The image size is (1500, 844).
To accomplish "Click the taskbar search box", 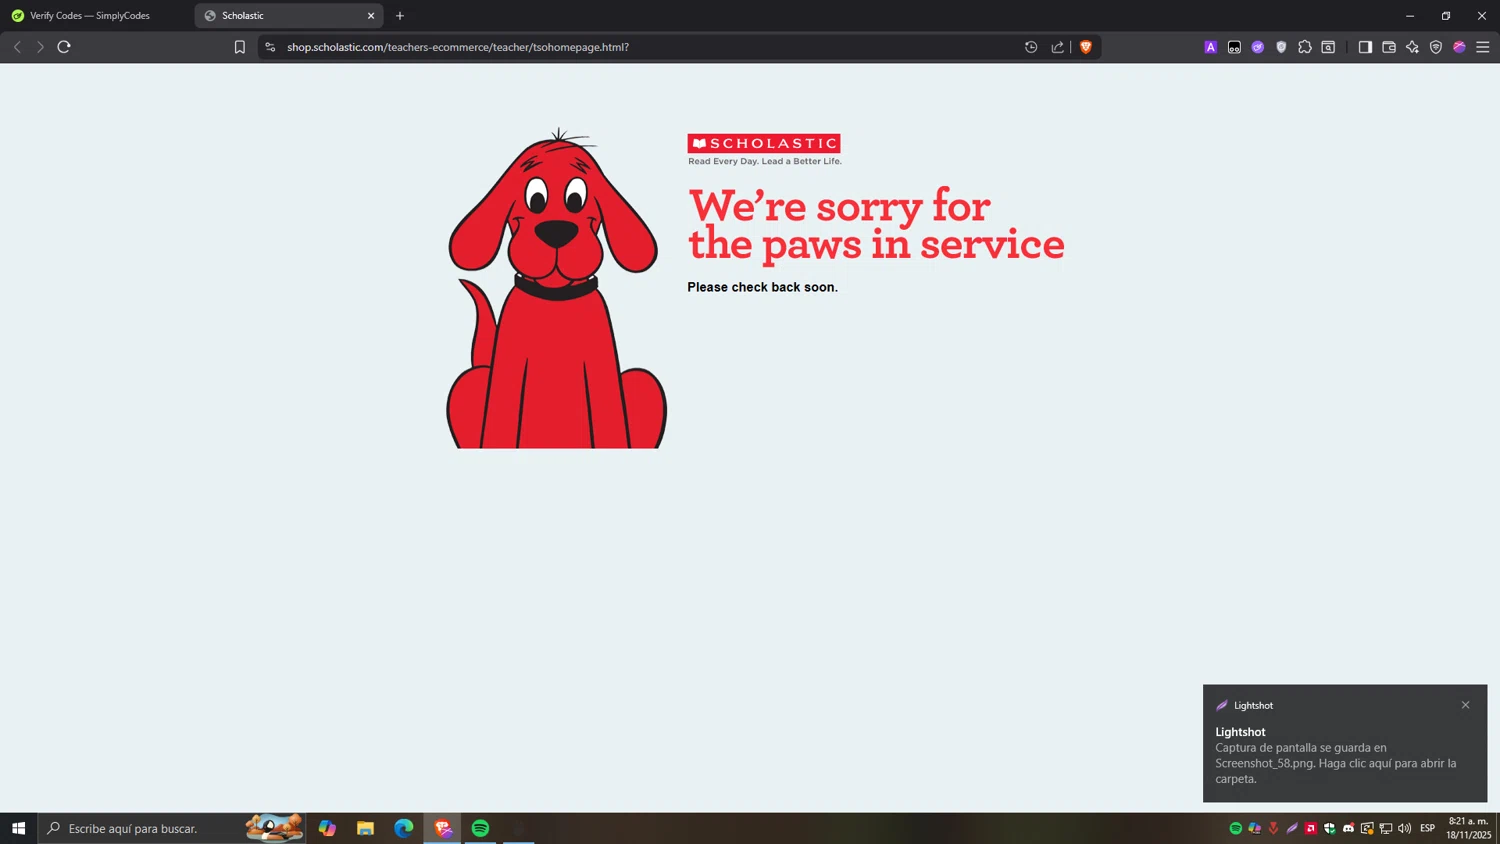I will coord(172,828).
